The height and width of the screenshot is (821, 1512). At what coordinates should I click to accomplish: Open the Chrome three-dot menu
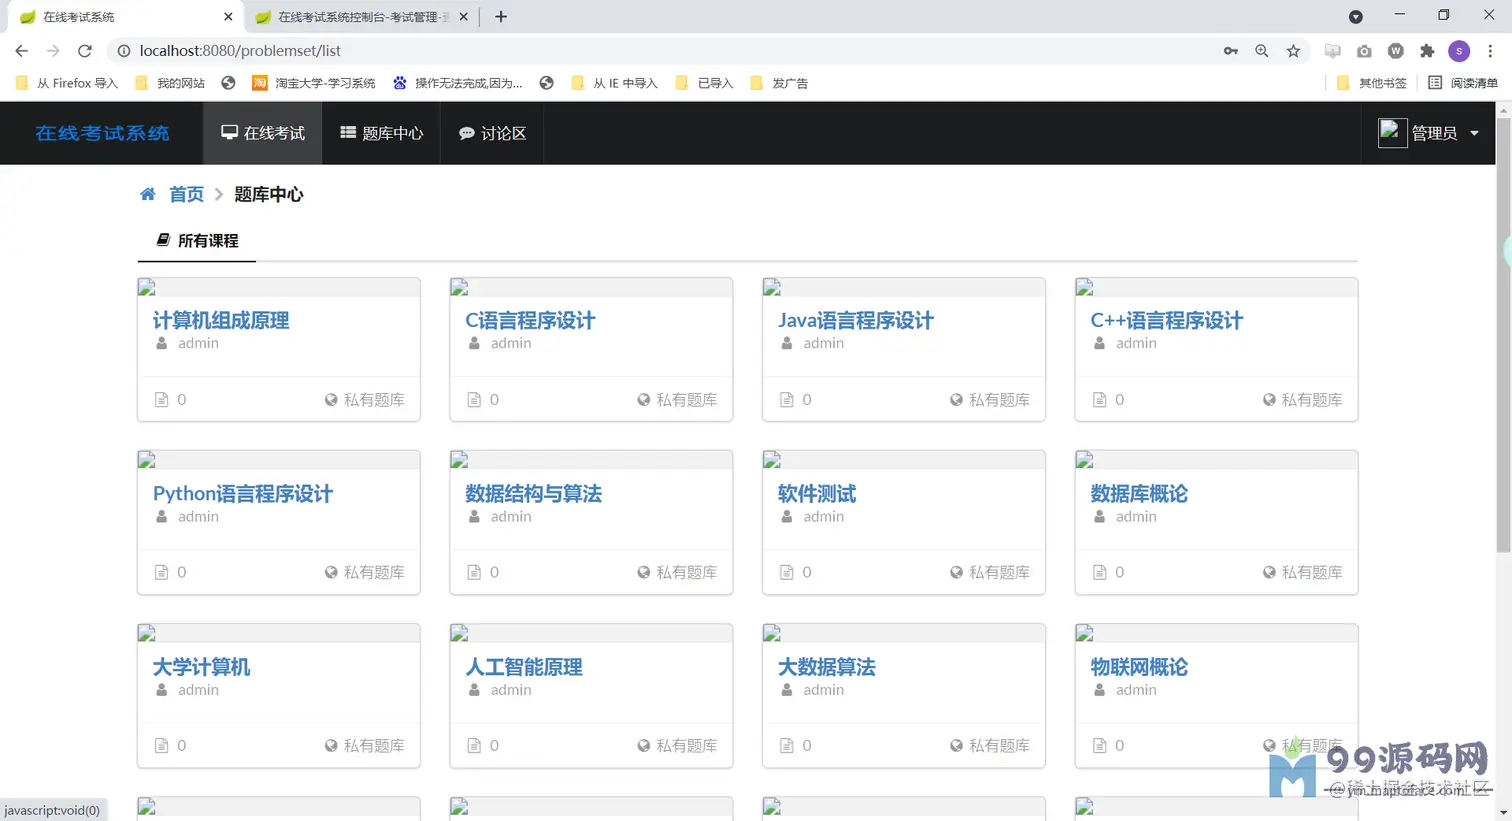(1490, 50)
